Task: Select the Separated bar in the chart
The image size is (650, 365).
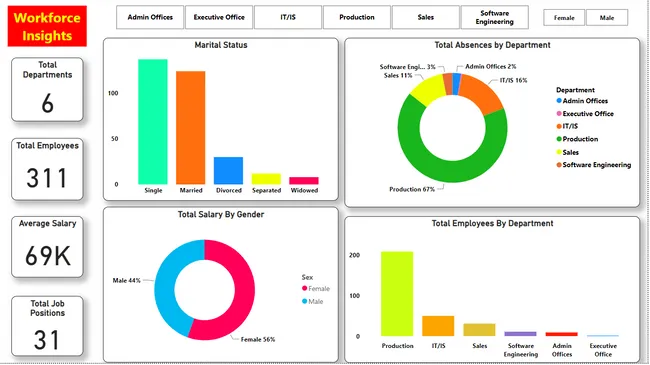Action: tap(266, 179)
